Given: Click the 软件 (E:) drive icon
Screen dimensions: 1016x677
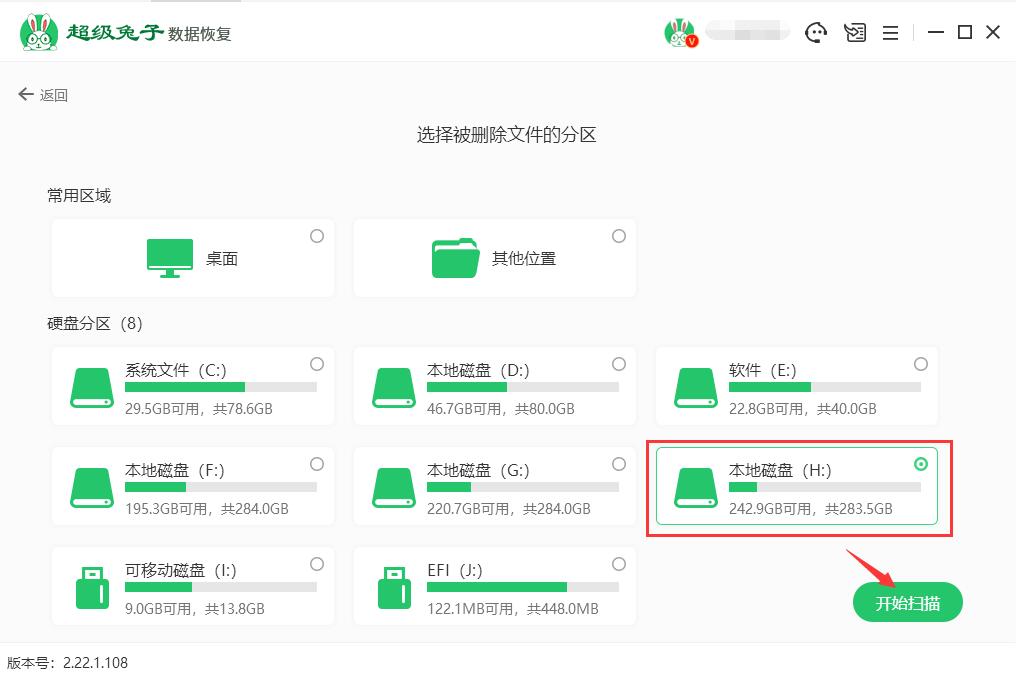Looking at the screenshot, I should (697, 385).
